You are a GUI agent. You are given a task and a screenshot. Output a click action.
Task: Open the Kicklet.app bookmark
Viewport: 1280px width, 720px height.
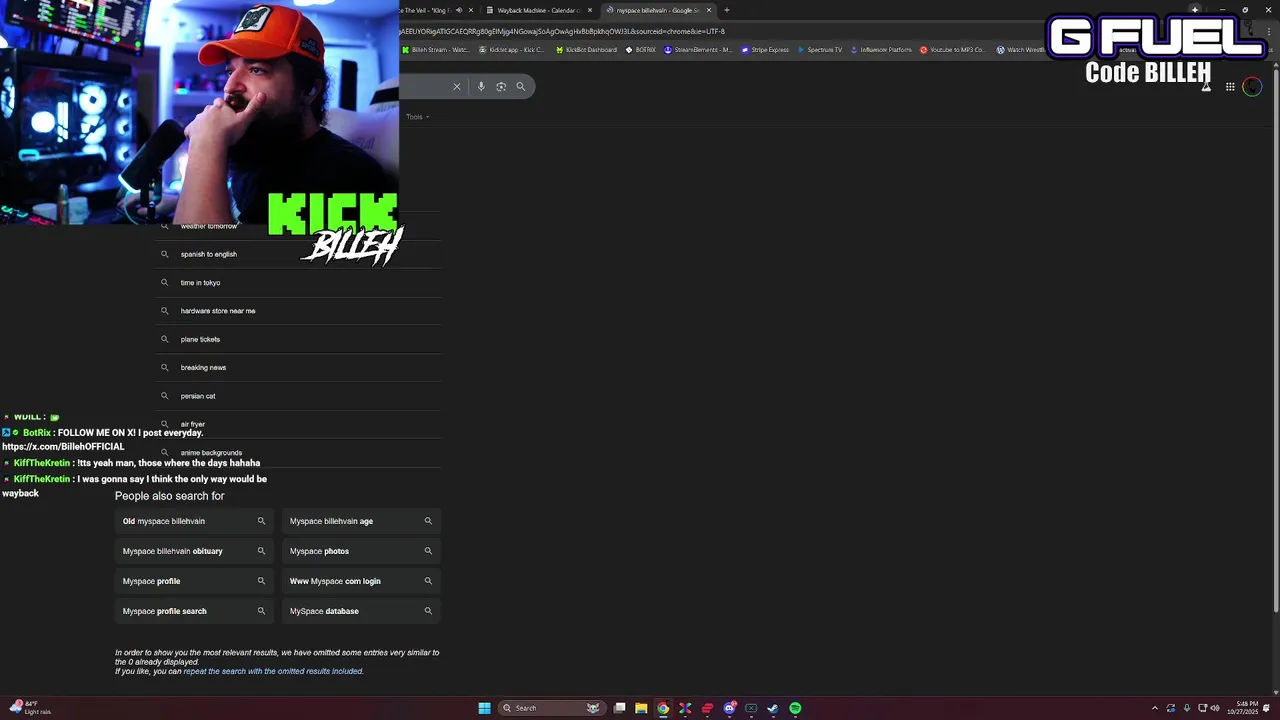tap(512, 49)
